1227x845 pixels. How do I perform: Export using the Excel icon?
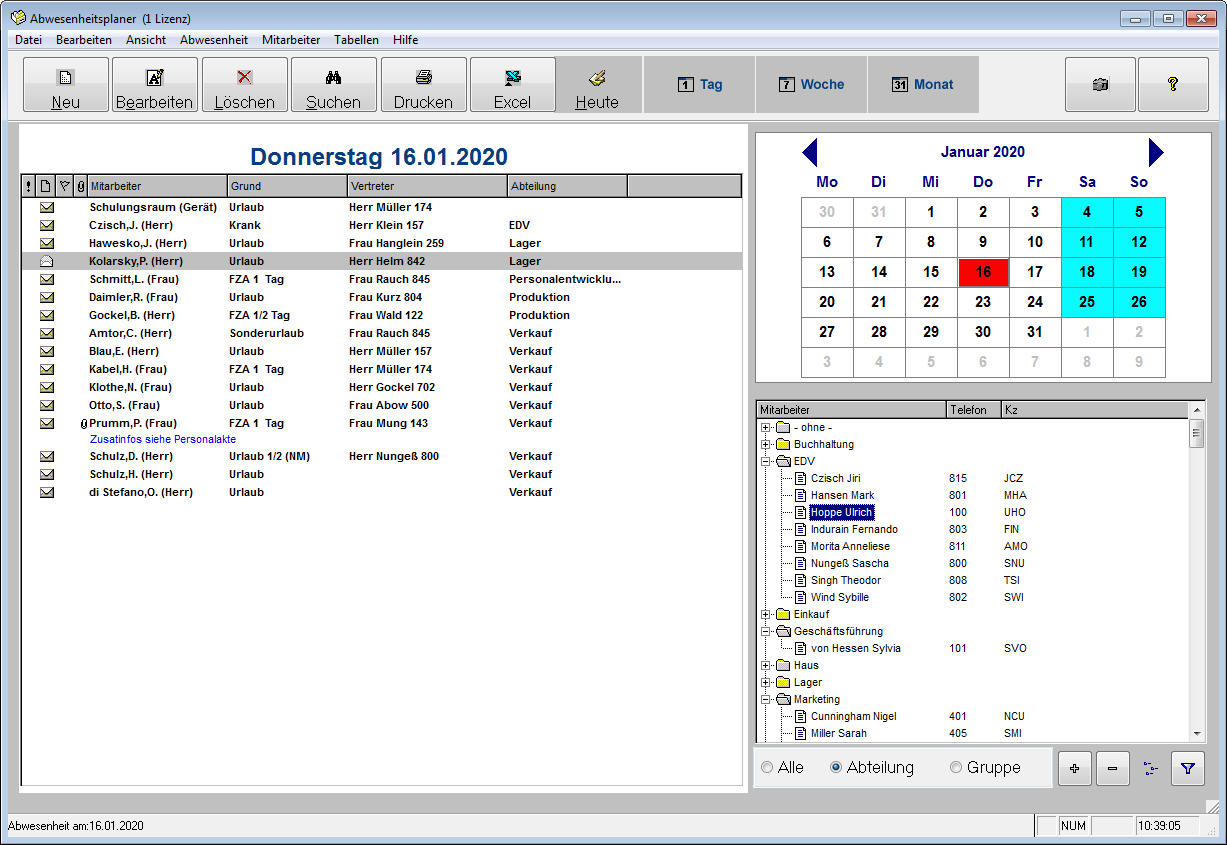(512, 77)
